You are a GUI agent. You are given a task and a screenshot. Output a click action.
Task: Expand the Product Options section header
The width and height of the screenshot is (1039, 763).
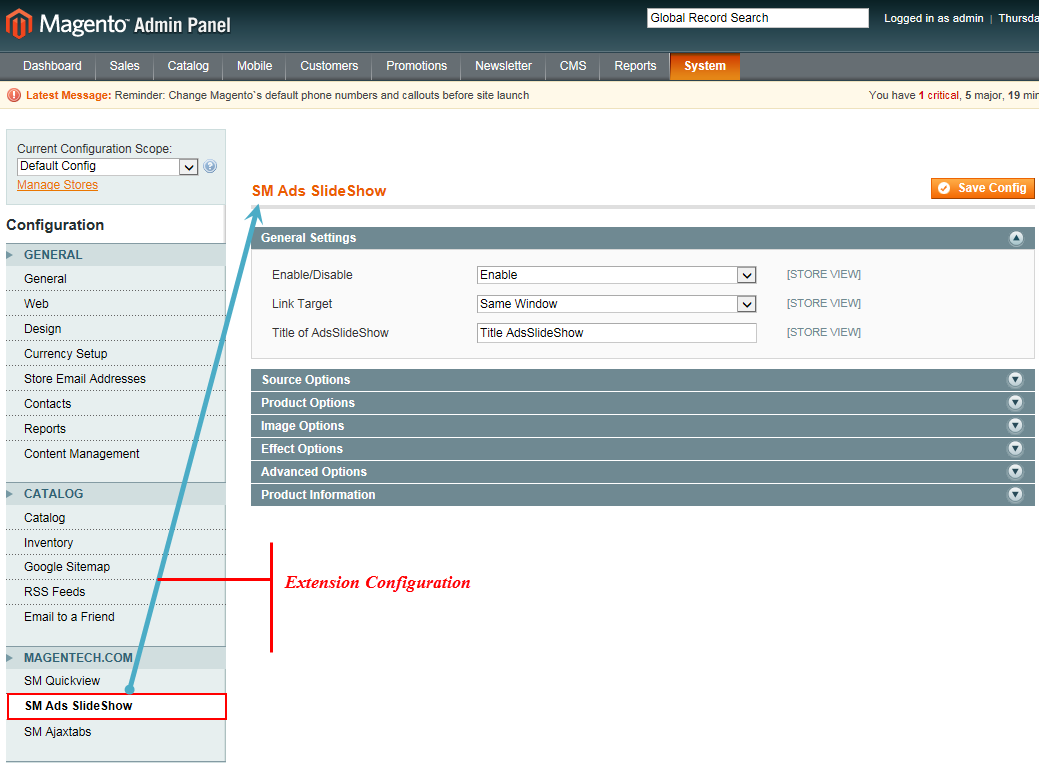coord(642,403)
